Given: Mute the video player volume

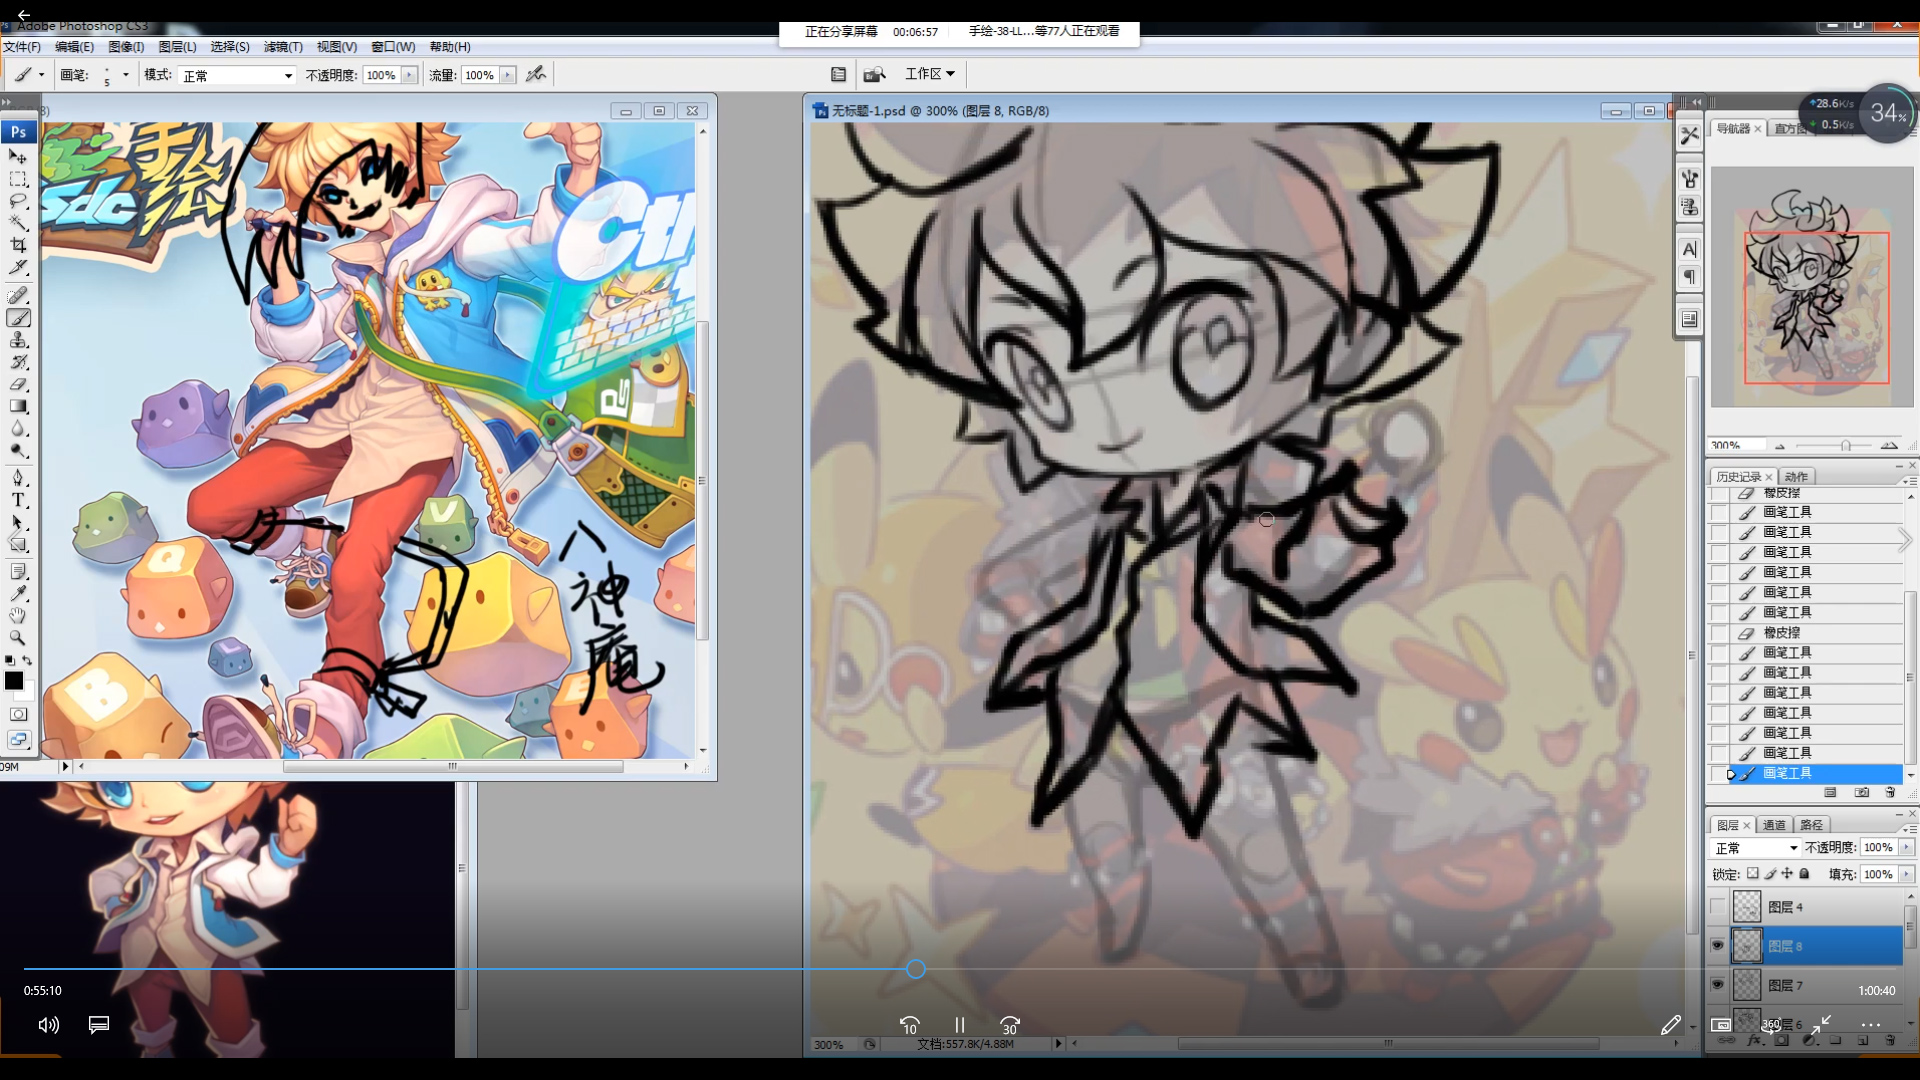Looking at the screenshot, I should point(48,1025).
